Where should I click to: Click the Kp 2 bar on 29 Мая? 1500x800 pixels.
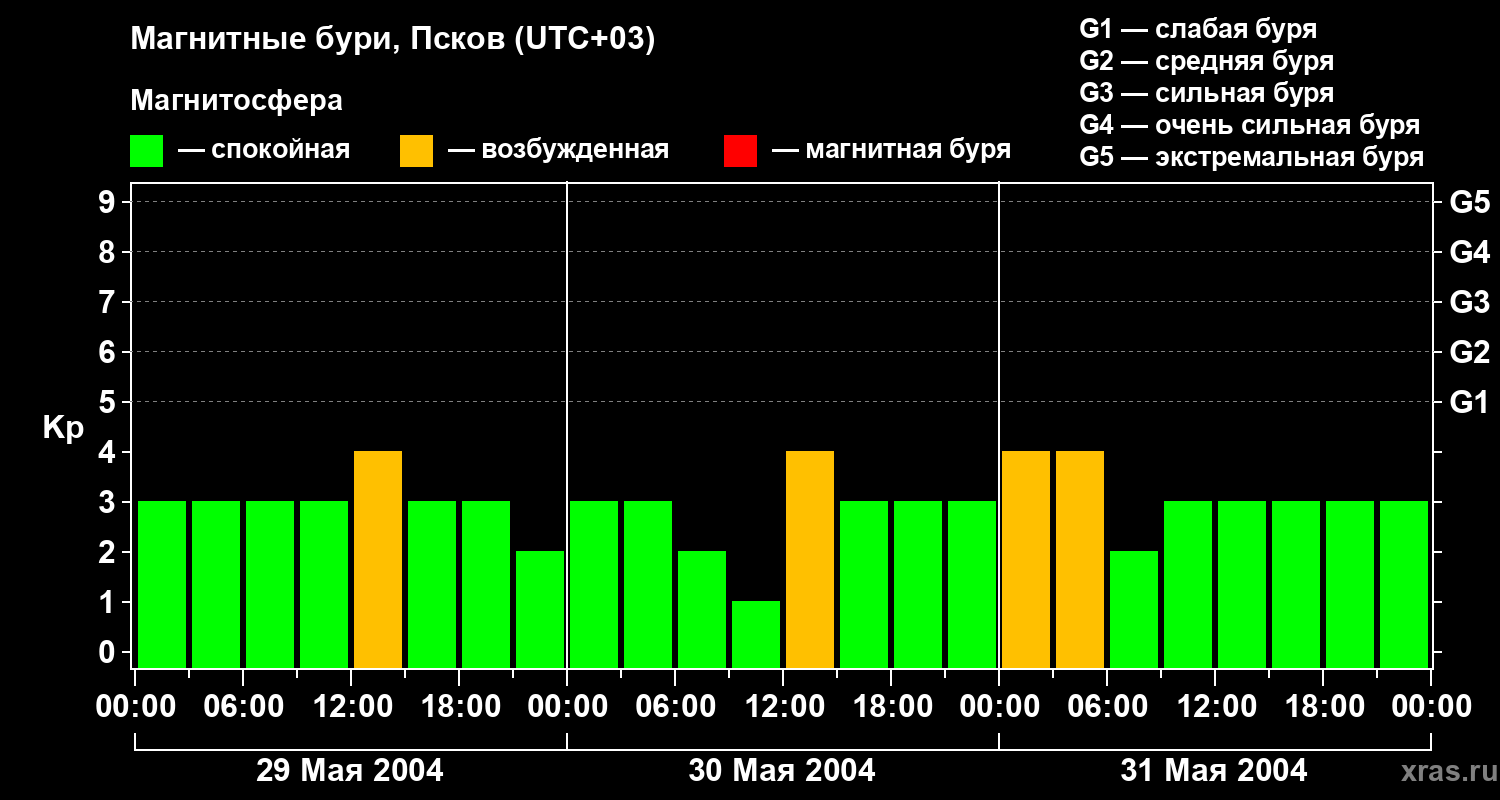[x=540, y=609]
